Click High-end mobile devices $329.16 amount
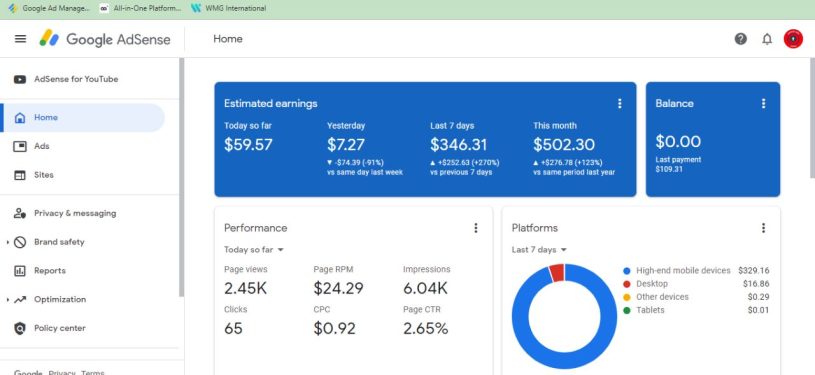This screenshot has width=815, height=375. pyautogui.click(x=754, y=270)
